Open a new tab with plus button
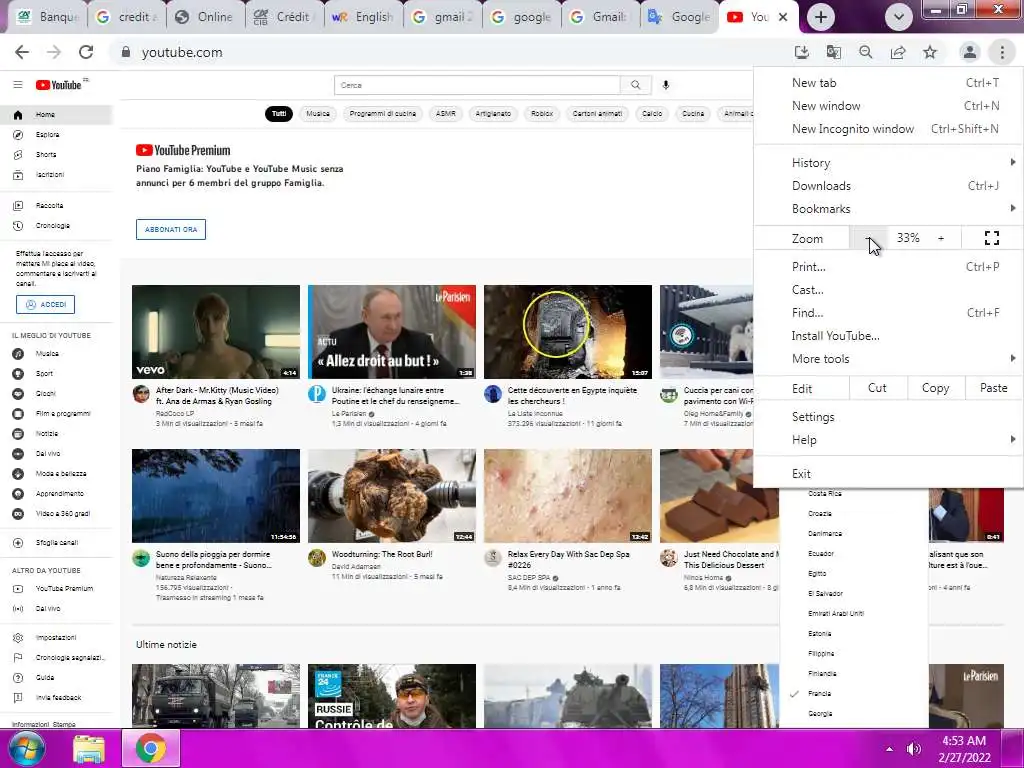1024x768 pixels. [821, 17]
